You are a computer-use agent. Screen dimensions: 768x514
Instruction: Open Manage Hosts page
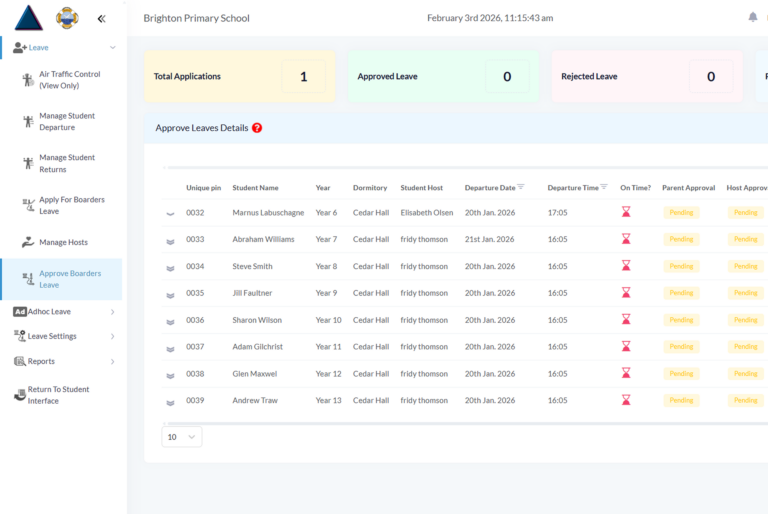(63, 242)
